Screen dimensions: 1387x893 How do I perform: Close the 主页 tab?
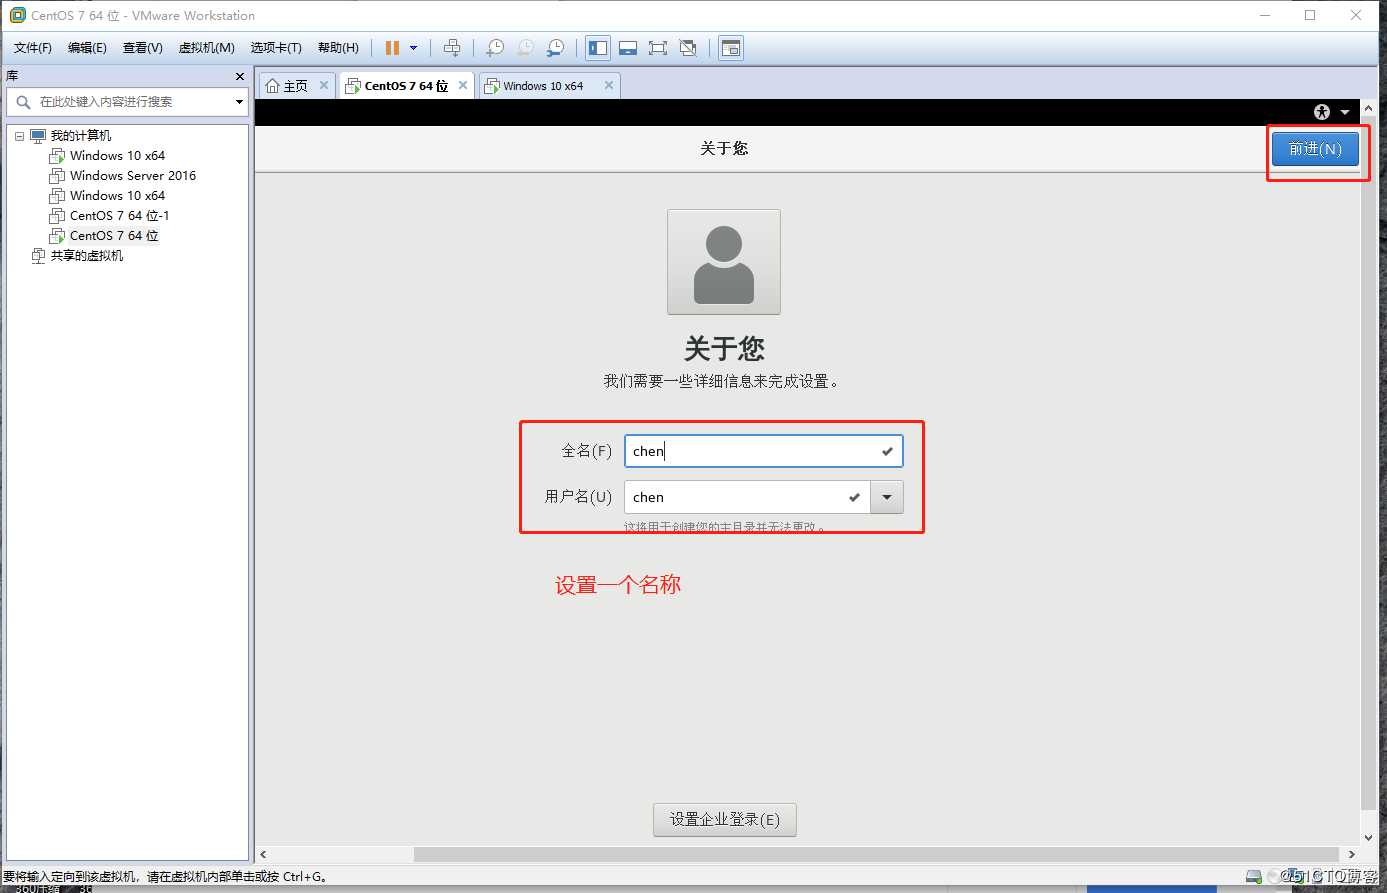[x=324, y=86]
